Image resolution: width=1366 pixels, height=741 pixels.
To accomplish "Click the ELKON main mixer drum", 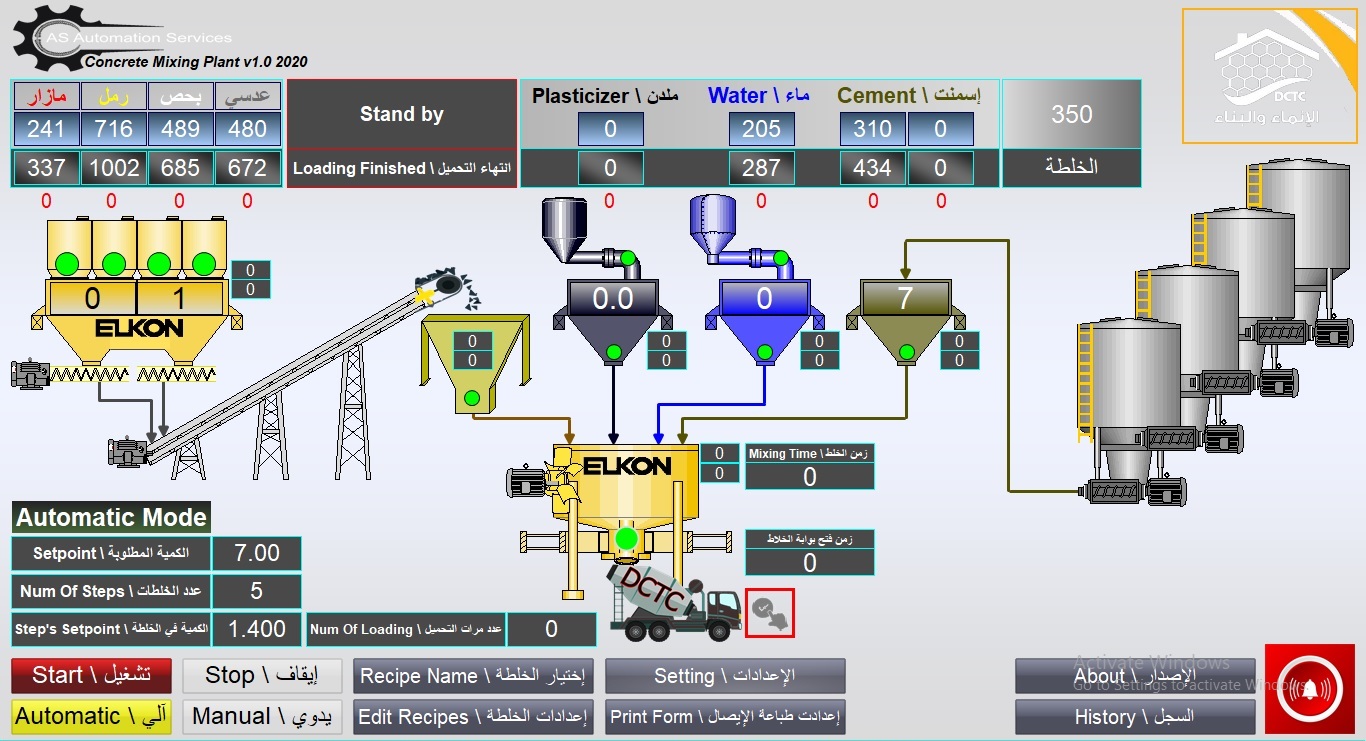I will (626, 486).
